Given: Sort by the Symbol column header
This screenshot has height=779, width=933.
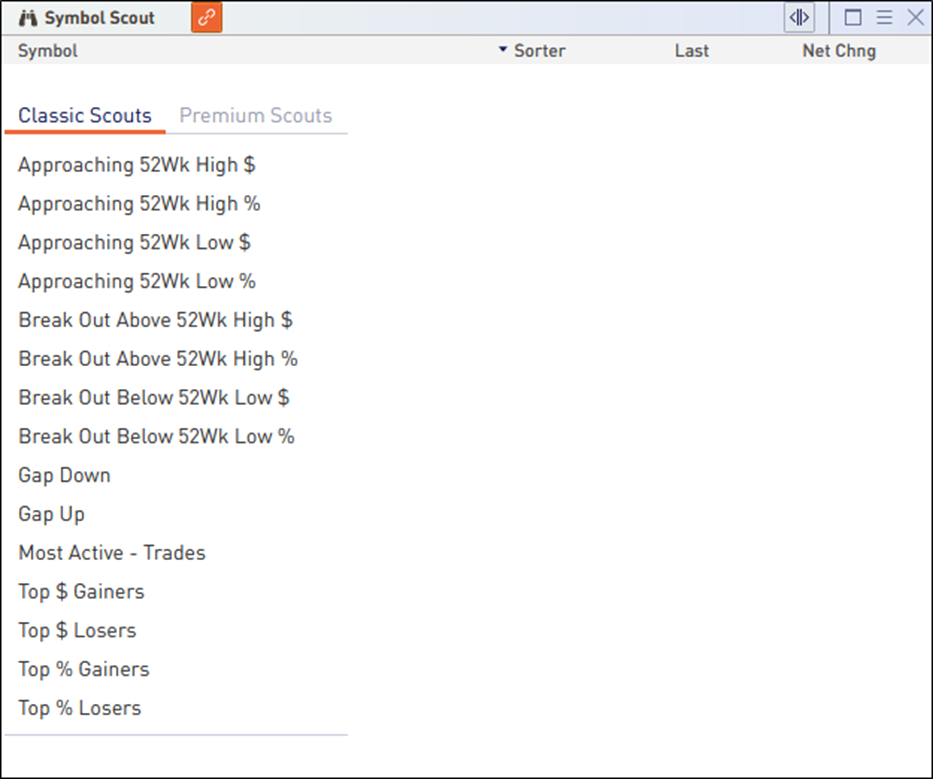Looking at the screenshot, I should tap(48, 50).
